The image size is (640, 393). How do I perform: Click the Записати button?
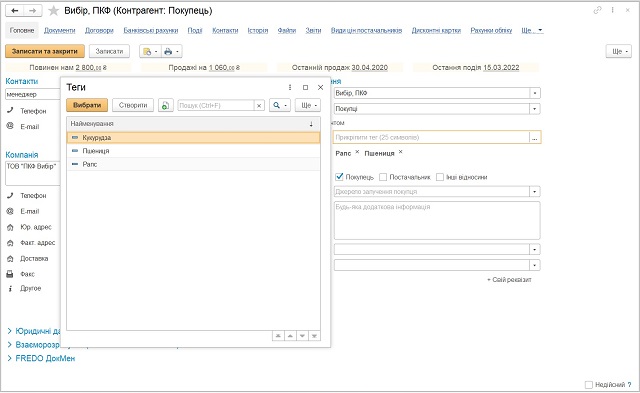pos(109,51)
